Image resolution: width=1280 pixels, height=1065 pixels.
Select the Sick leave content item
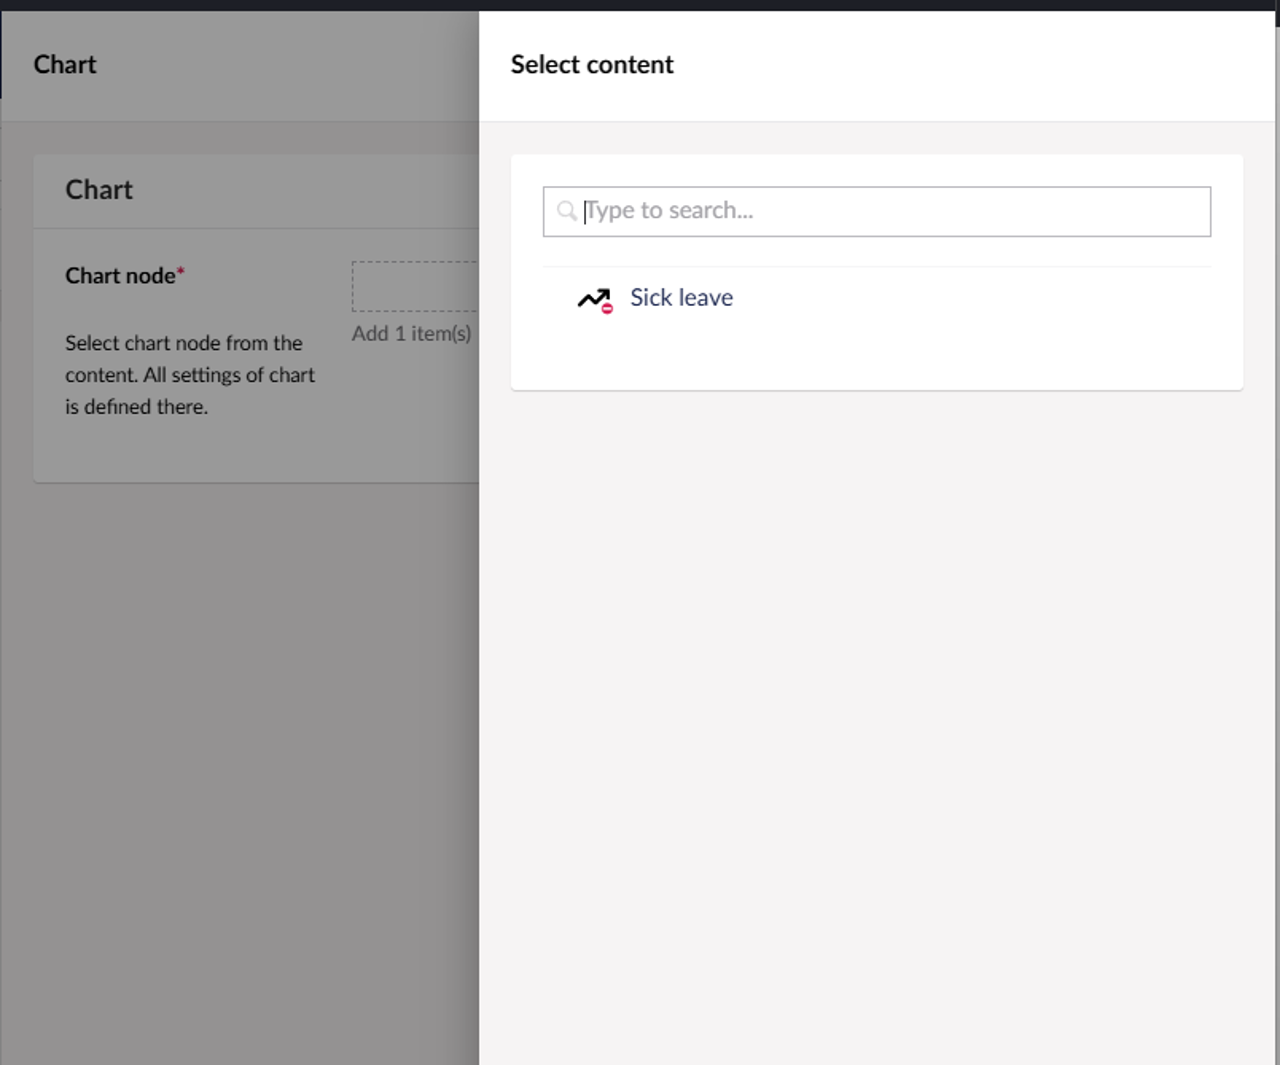point(681,298)
